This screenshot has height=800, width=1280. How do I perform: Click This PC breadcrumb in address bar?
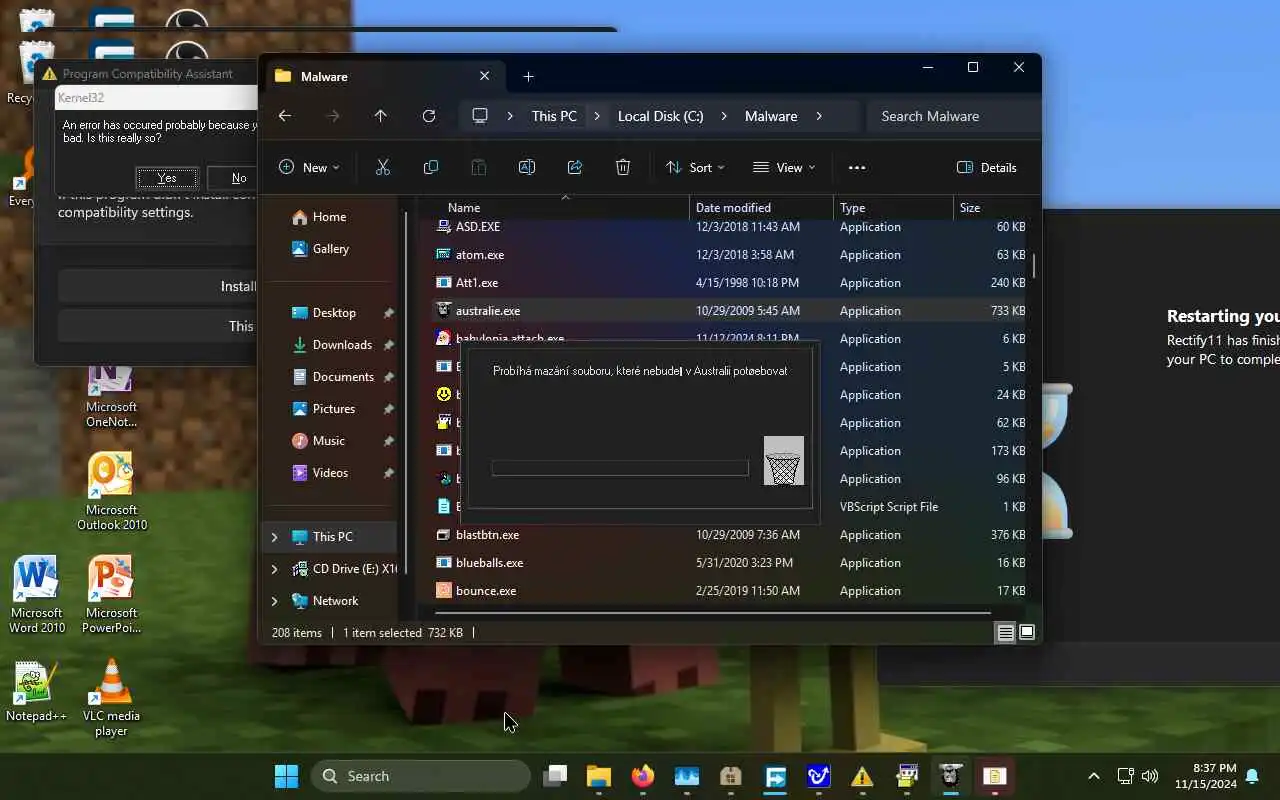point(554,116)
